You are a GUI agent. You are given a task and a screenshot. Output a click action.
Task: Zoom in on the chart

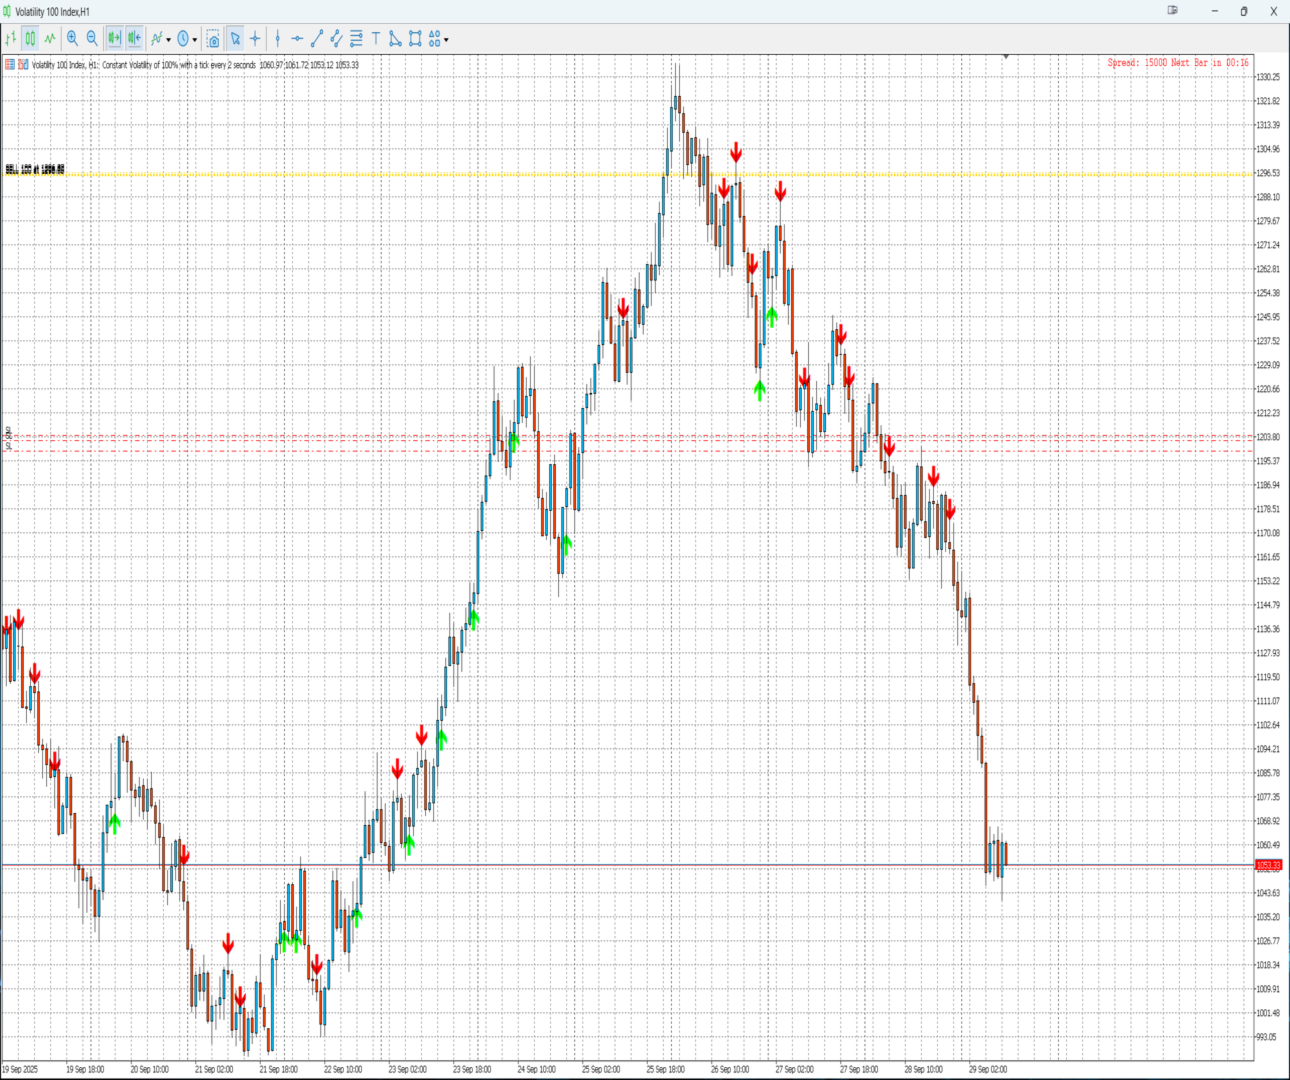click(72, 39)
